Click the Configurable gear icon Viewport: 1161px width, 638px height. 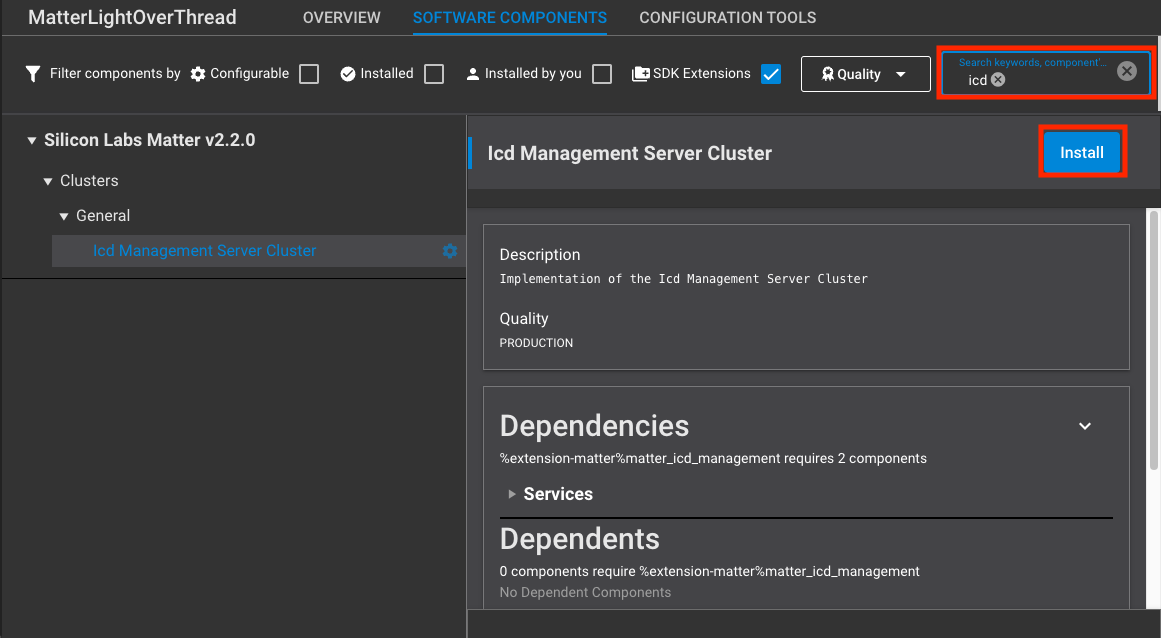click(x=198, y=73)
